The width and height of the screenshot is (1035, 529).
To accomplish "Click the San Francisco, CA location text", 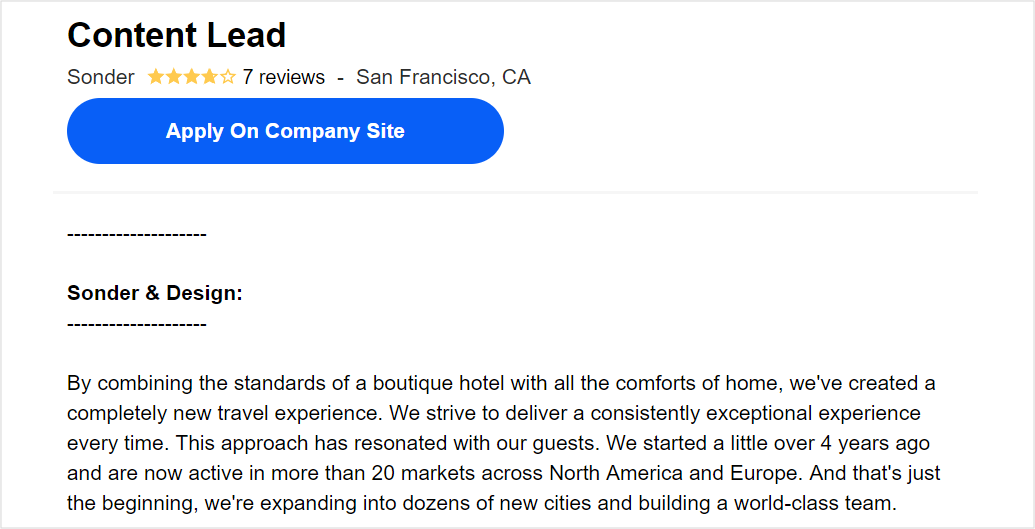I will 444,77.
